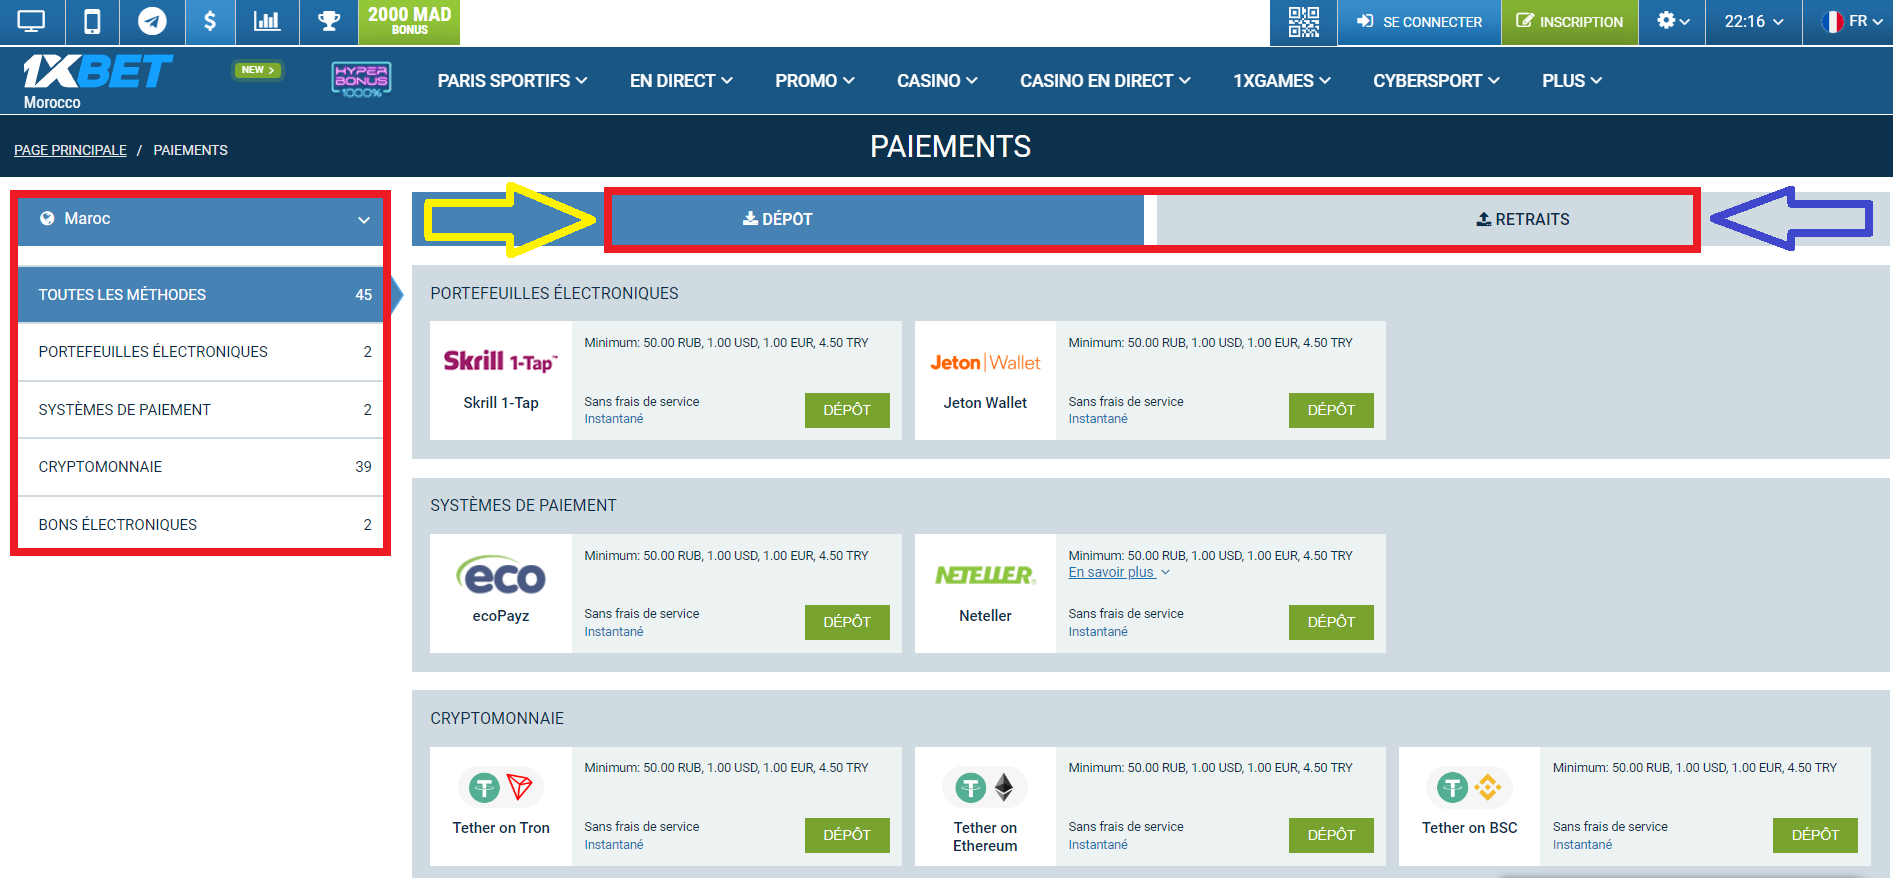Screen dimensions: 1893x878
Task: Click the ecoPayz logo
Action: pyautogui.click(x=501, y=575)
